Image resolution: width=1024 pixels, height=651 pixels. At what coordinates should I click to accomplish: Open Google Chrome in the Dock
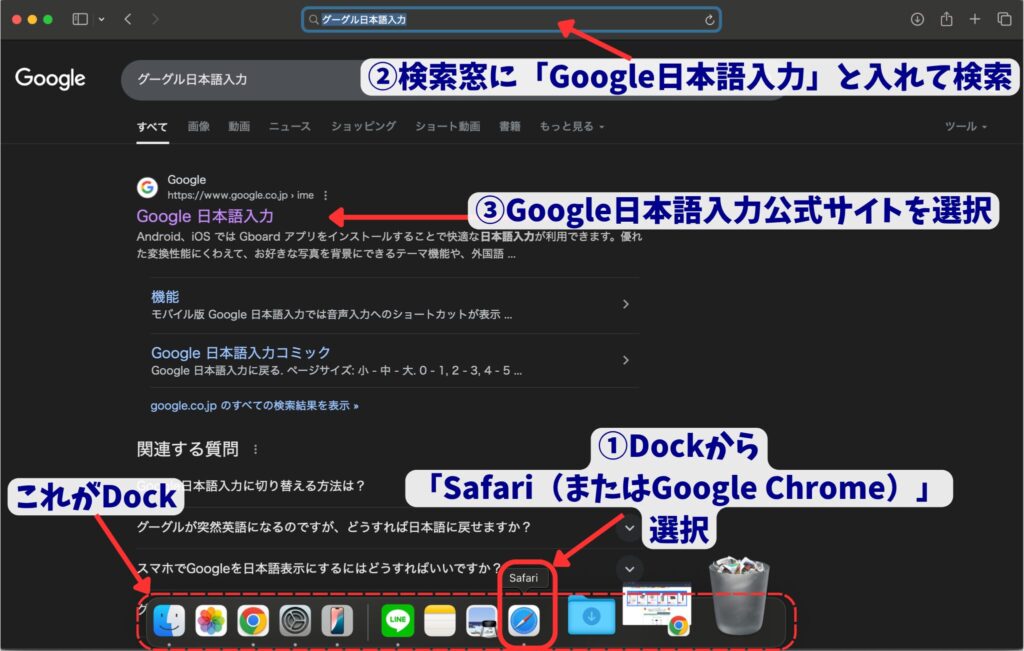[253, 620]
